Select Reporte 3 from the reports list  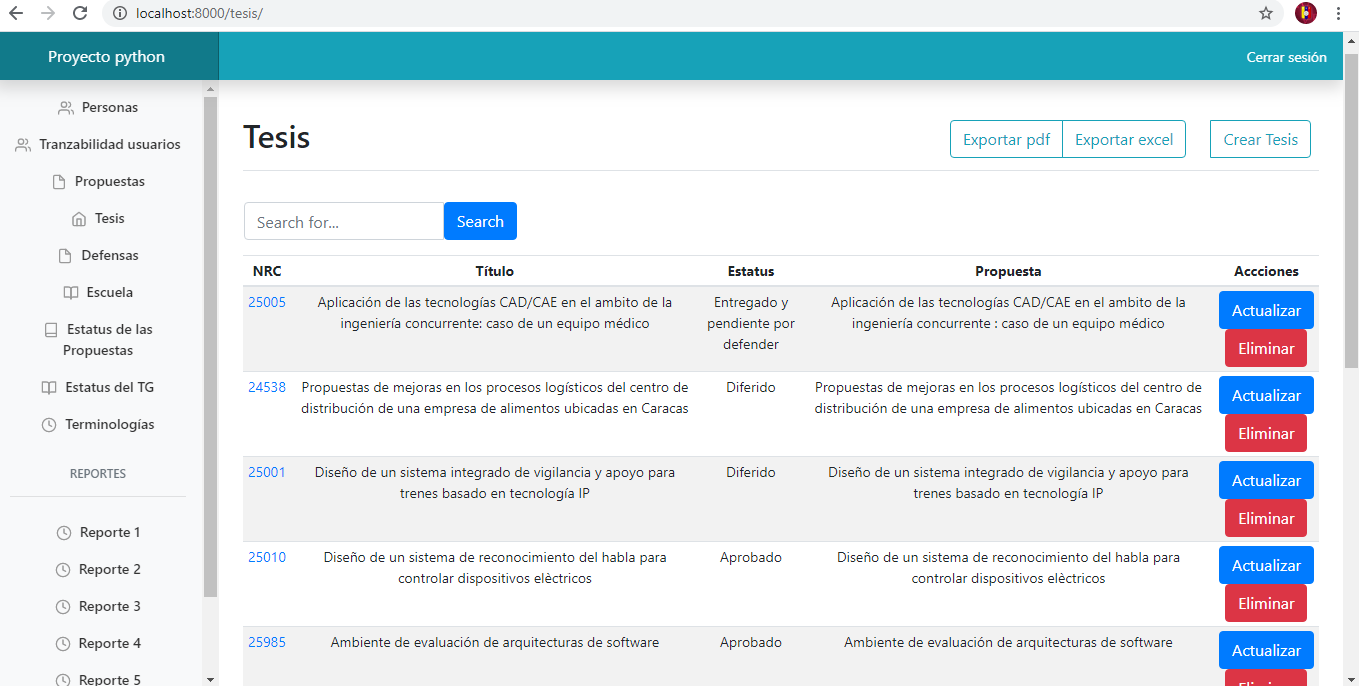coord(98,606)
